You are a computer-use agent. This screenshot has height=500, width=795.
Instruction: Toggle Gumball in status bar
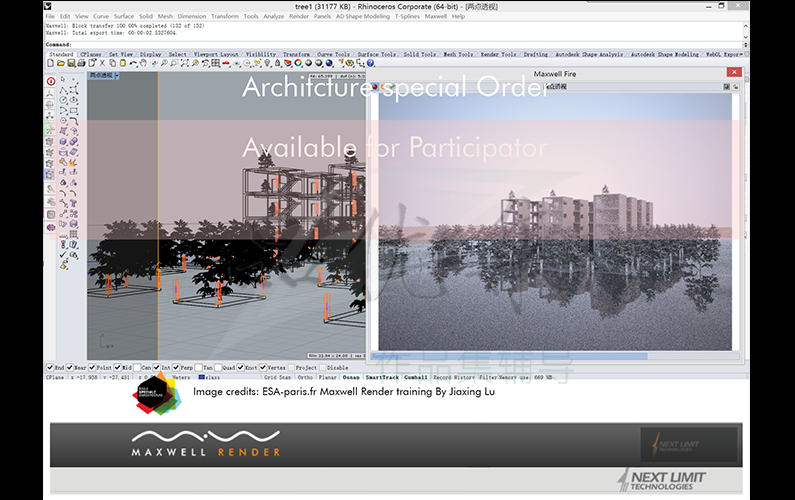pos(416,377)
